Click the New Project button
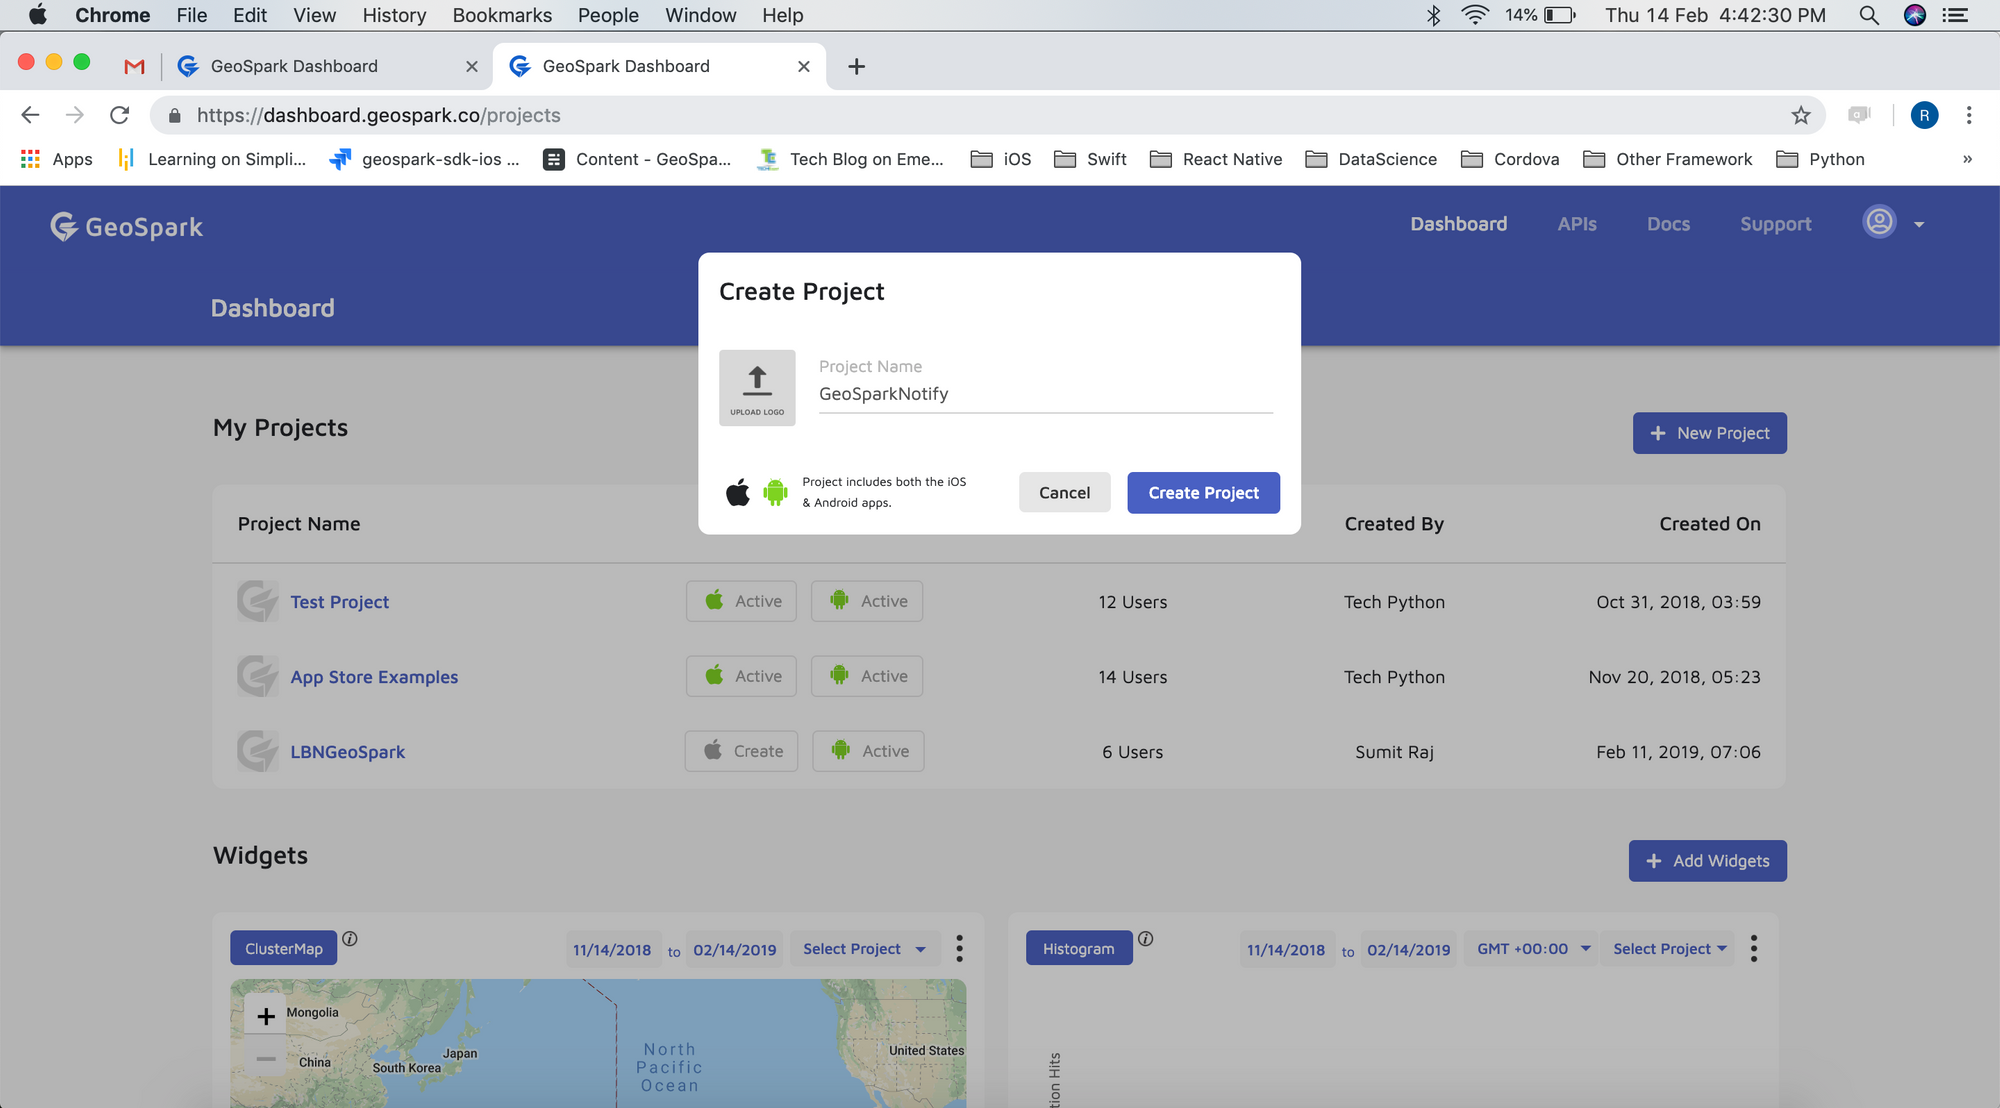The width and height of the screenshot is (2000, 1108). point(1709,433)
